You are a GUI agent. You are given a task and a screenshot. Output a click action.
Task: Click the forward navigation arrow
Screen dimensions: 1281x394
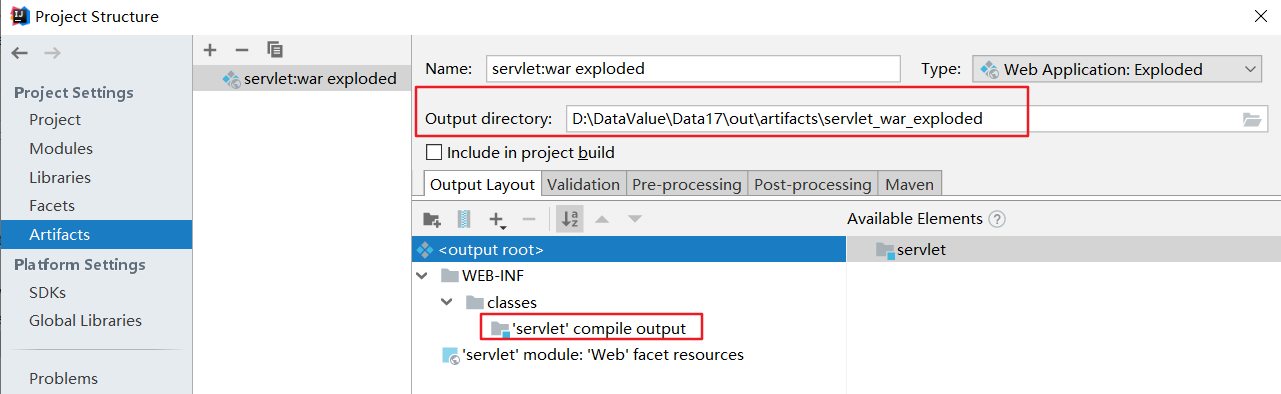pyautogui.click(x=52, y=53)
